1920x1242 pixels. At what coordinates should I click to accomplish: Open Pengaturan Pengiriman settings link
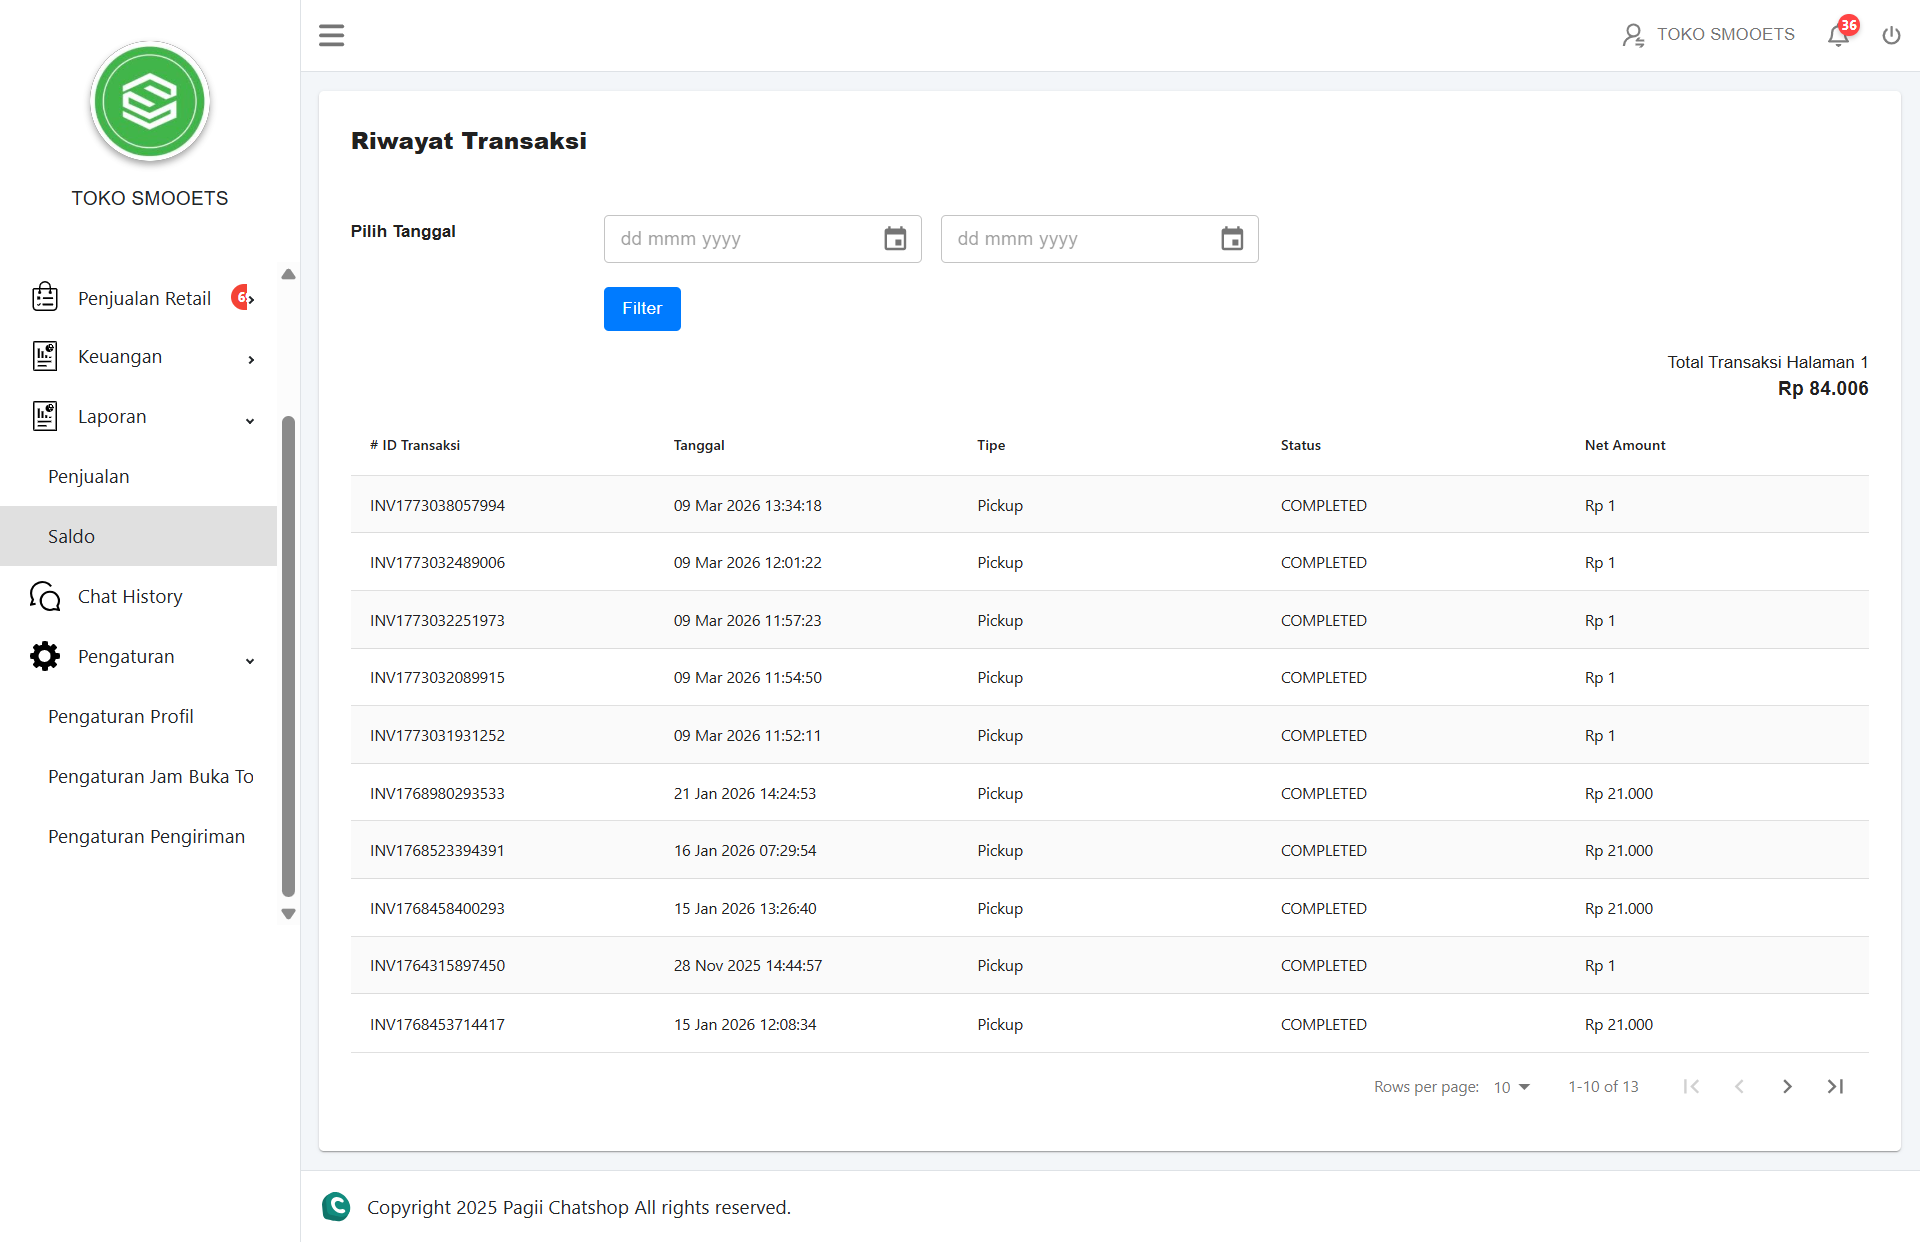tap(146, 837)
